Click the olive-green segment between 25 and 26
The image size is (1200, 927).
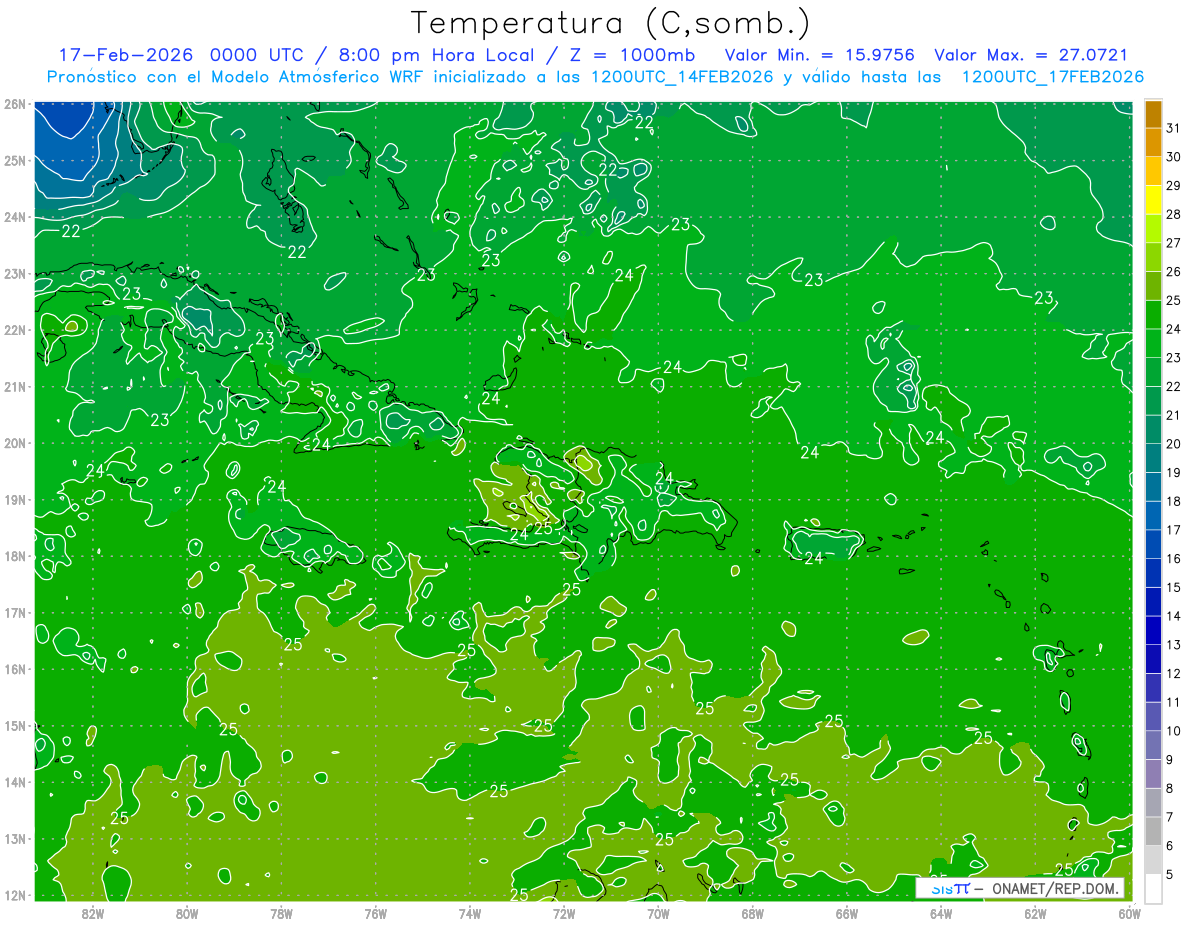[1153, 286]
